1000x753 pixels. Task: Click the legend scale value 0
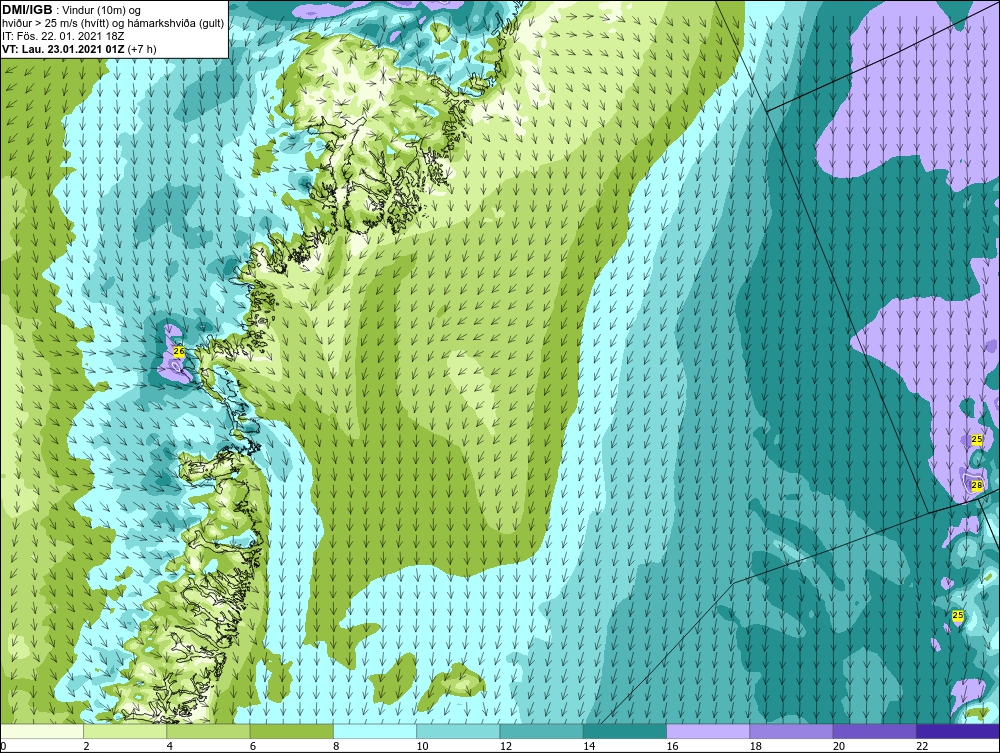tap(3, 747)
